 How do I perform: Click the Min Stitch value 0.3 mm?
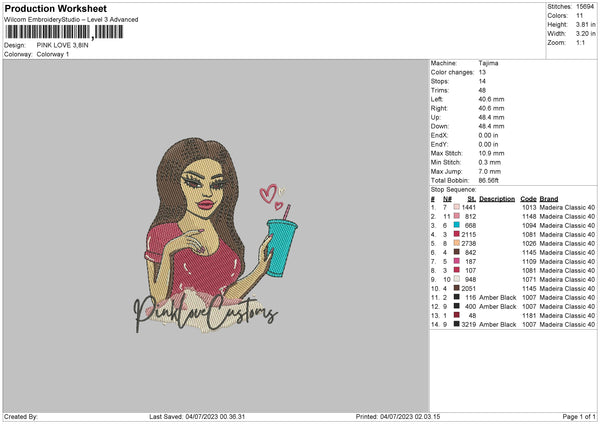click(x=490, y=162)
